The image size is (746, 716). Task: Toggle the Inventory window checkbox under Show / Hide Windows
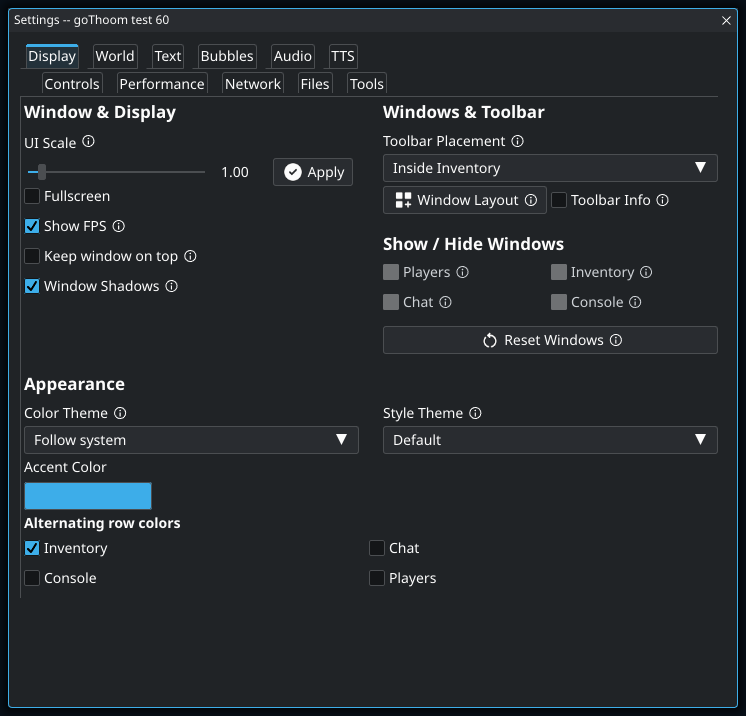[559, 272]
